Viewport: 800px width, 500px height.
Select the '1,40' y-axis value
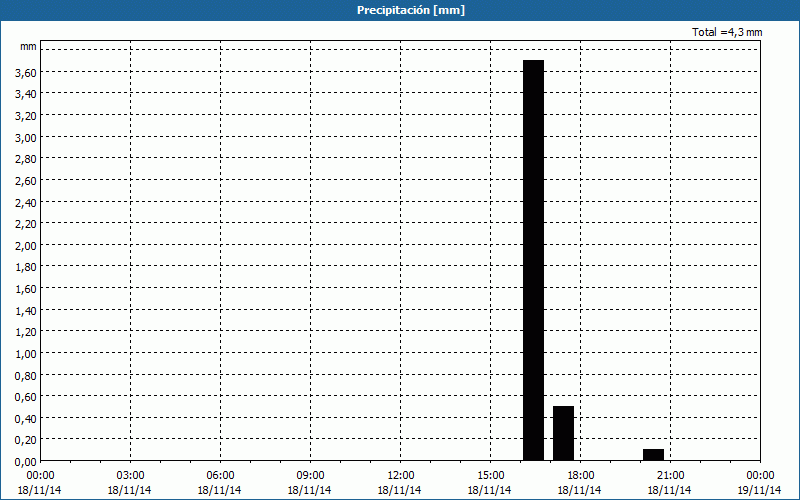26,311
